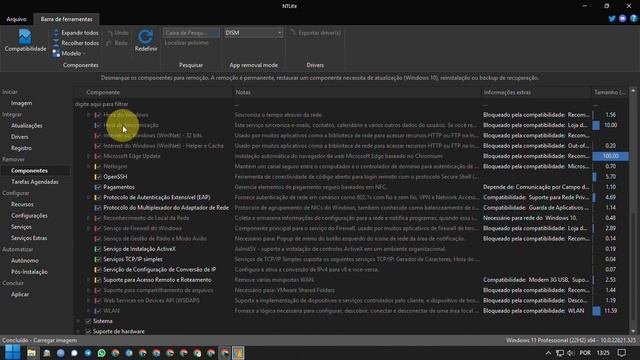
Task: Open Atualizações in the sidebar
Action: [27, 126]
